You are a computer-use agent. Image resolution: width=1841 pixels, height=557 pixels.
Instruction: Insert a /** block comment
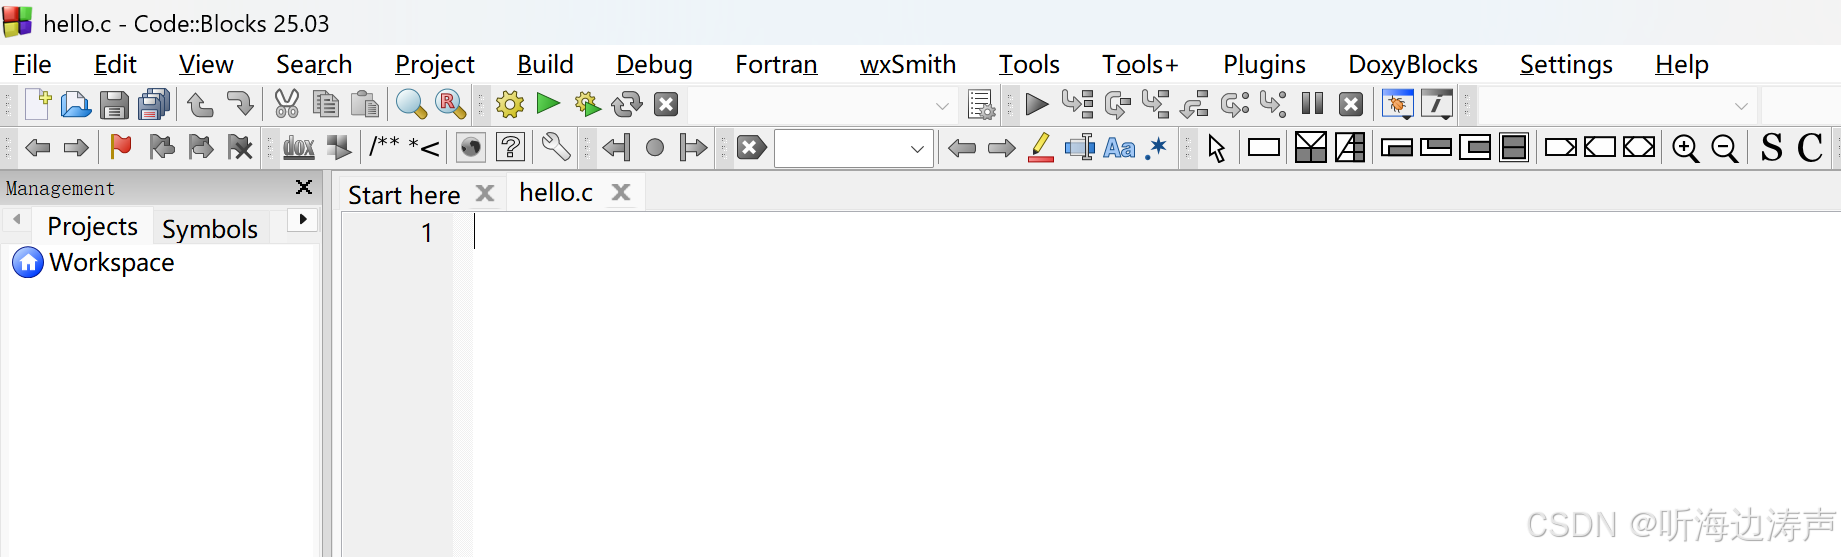(384, 147)
